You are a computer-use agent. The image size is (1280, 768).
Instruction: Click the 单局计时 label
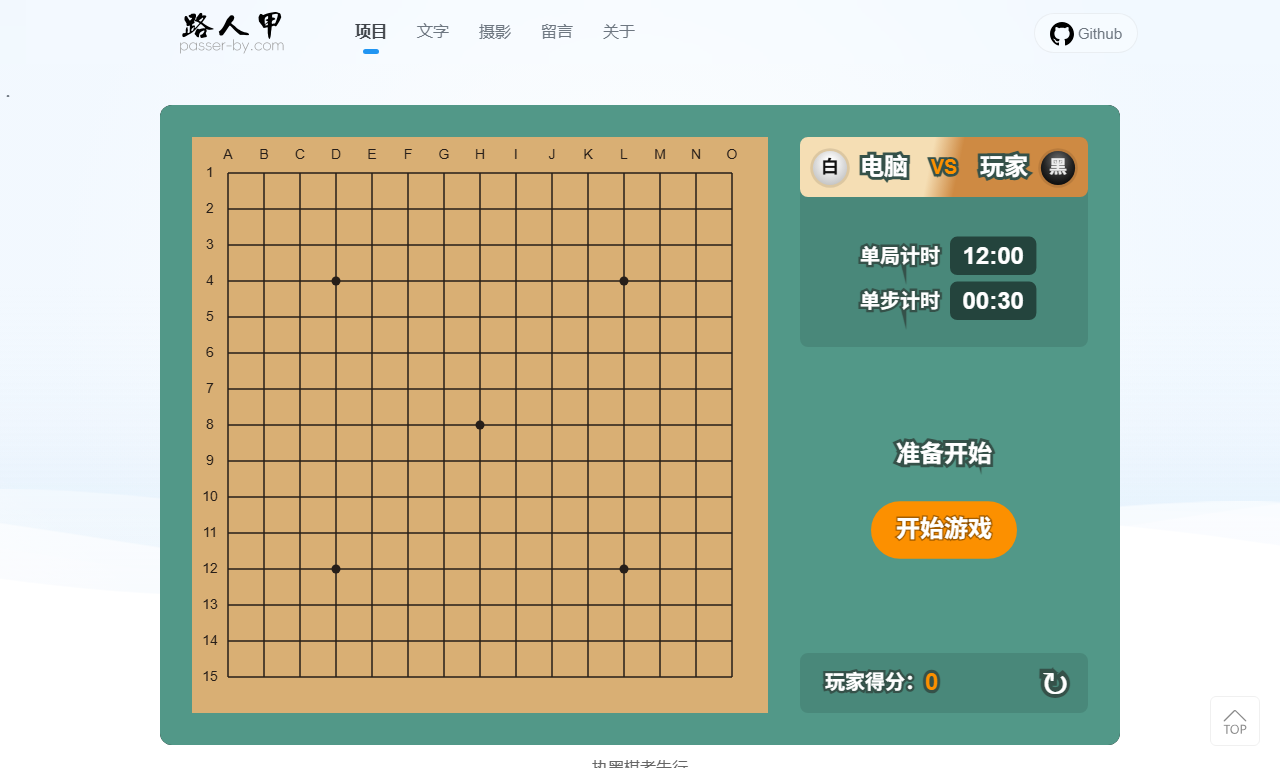900,257
